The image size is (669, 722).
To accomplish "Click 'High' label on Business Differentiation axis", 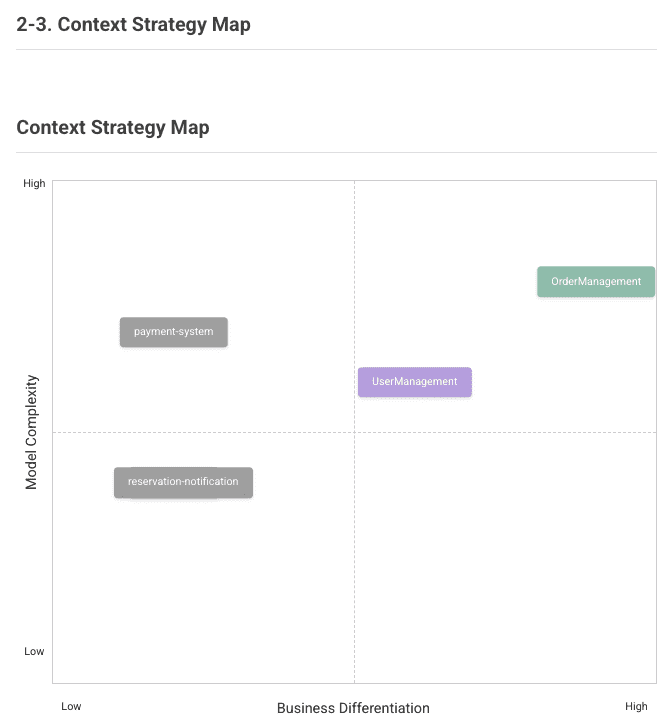I will (636, 706).
